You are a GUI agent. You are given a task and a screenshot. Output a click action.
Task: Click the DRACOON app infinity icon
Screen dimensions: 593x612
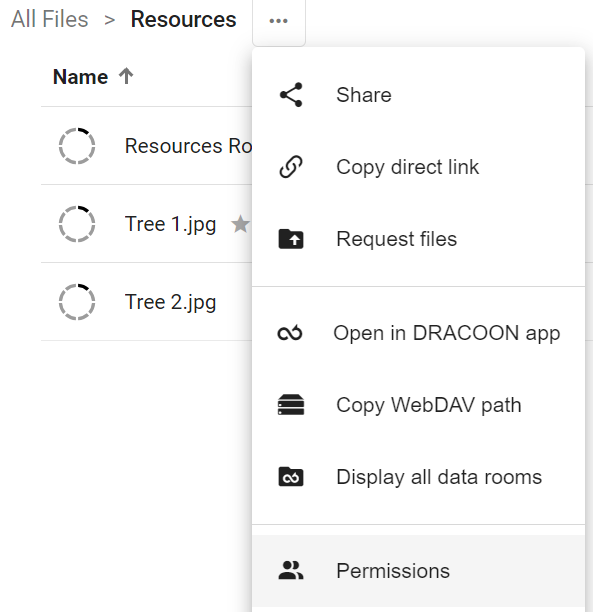click(x=290, y=333)
